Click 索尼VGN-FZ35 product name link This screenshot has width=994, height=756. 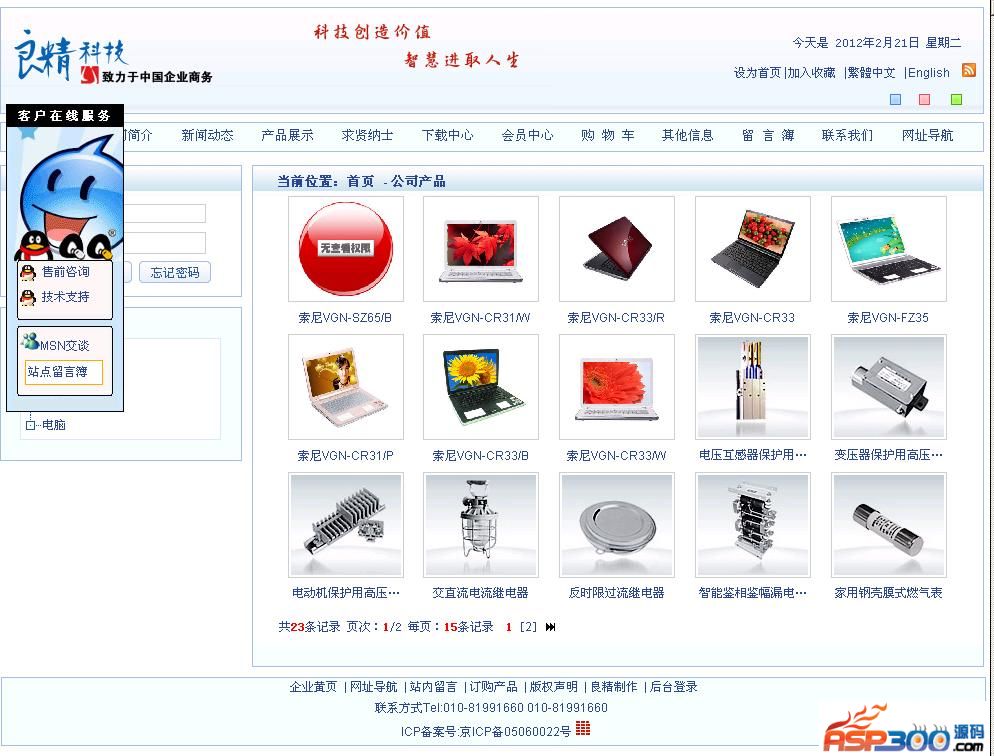[888, 318]
